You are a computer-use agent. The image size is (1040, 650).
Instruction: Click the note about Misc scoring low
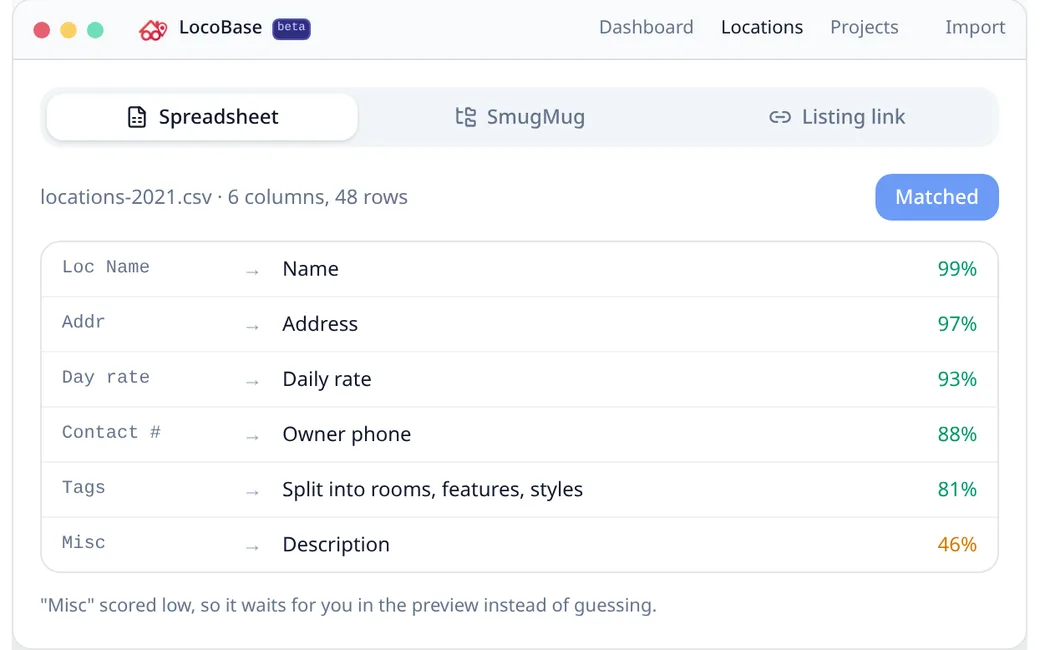tap(348, 605)
